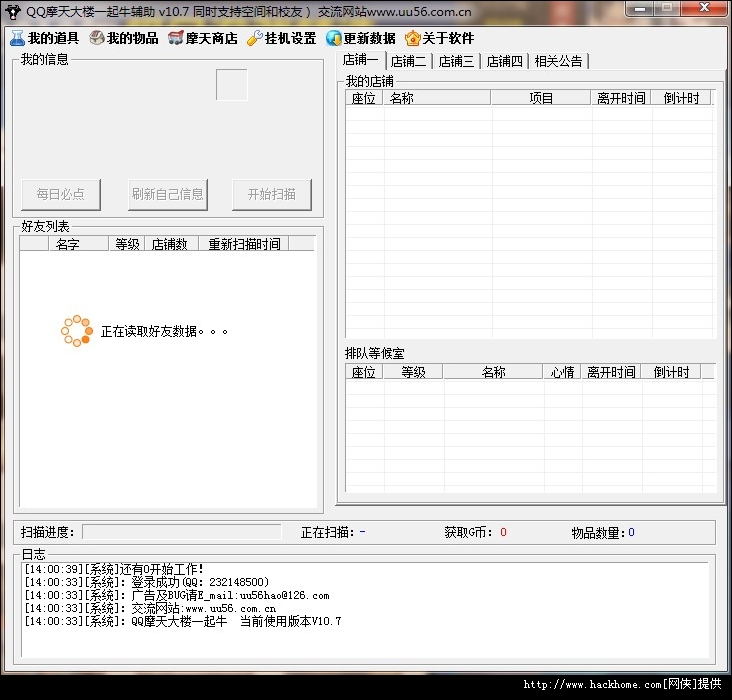Click the 我的物品 item icon

[x=97, y=38]
